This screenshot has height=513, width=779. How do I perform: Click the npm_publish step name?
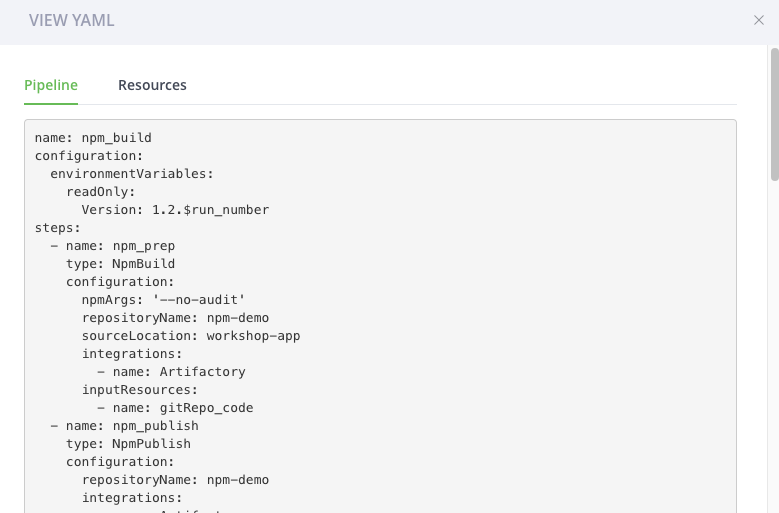(x=156, y=426)
